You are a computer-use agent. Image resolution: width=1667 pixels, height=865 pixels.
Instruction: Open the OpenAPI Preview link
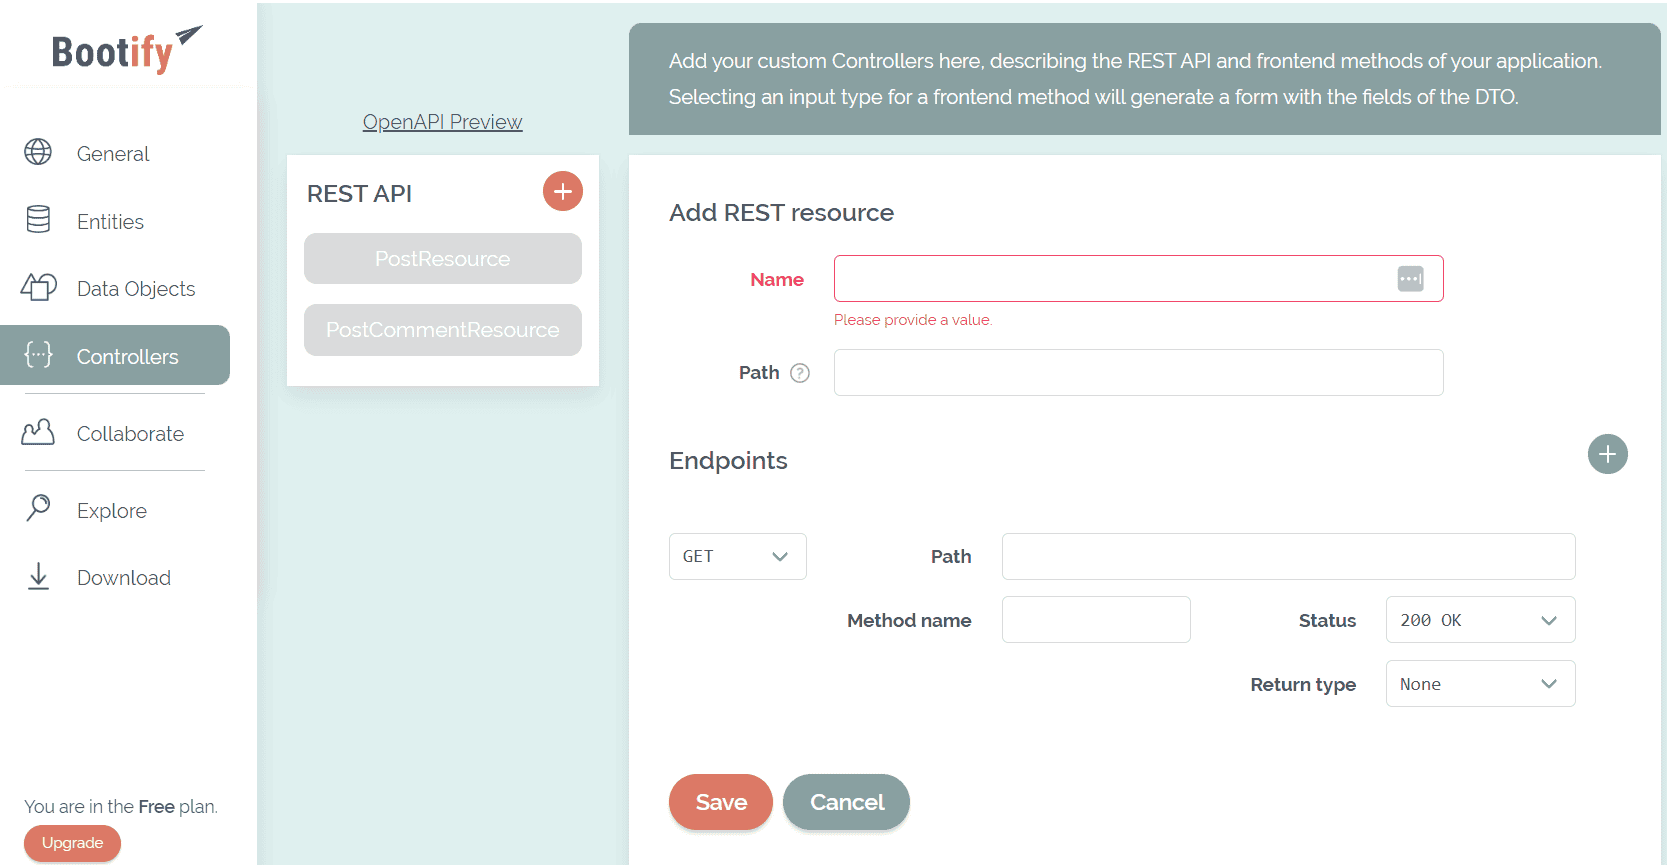pos(442,122)
